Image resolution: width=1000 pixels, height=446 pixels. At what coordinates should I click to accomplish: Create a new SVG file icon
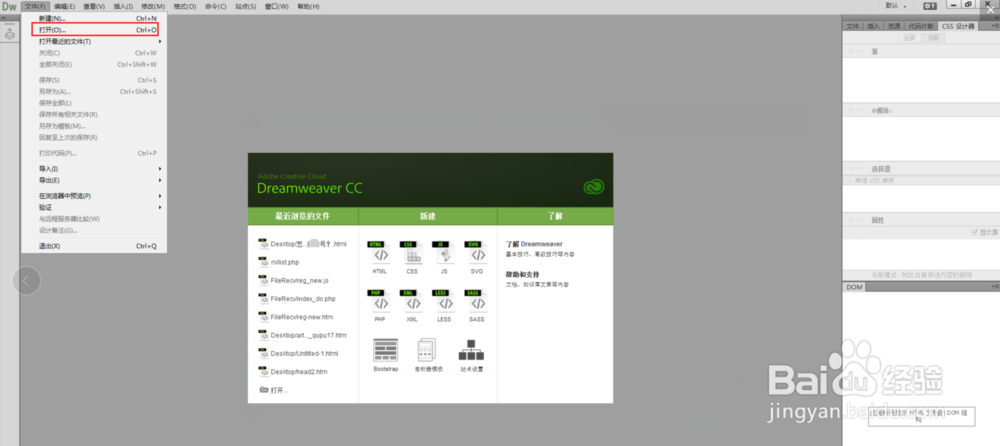point(477,253)
